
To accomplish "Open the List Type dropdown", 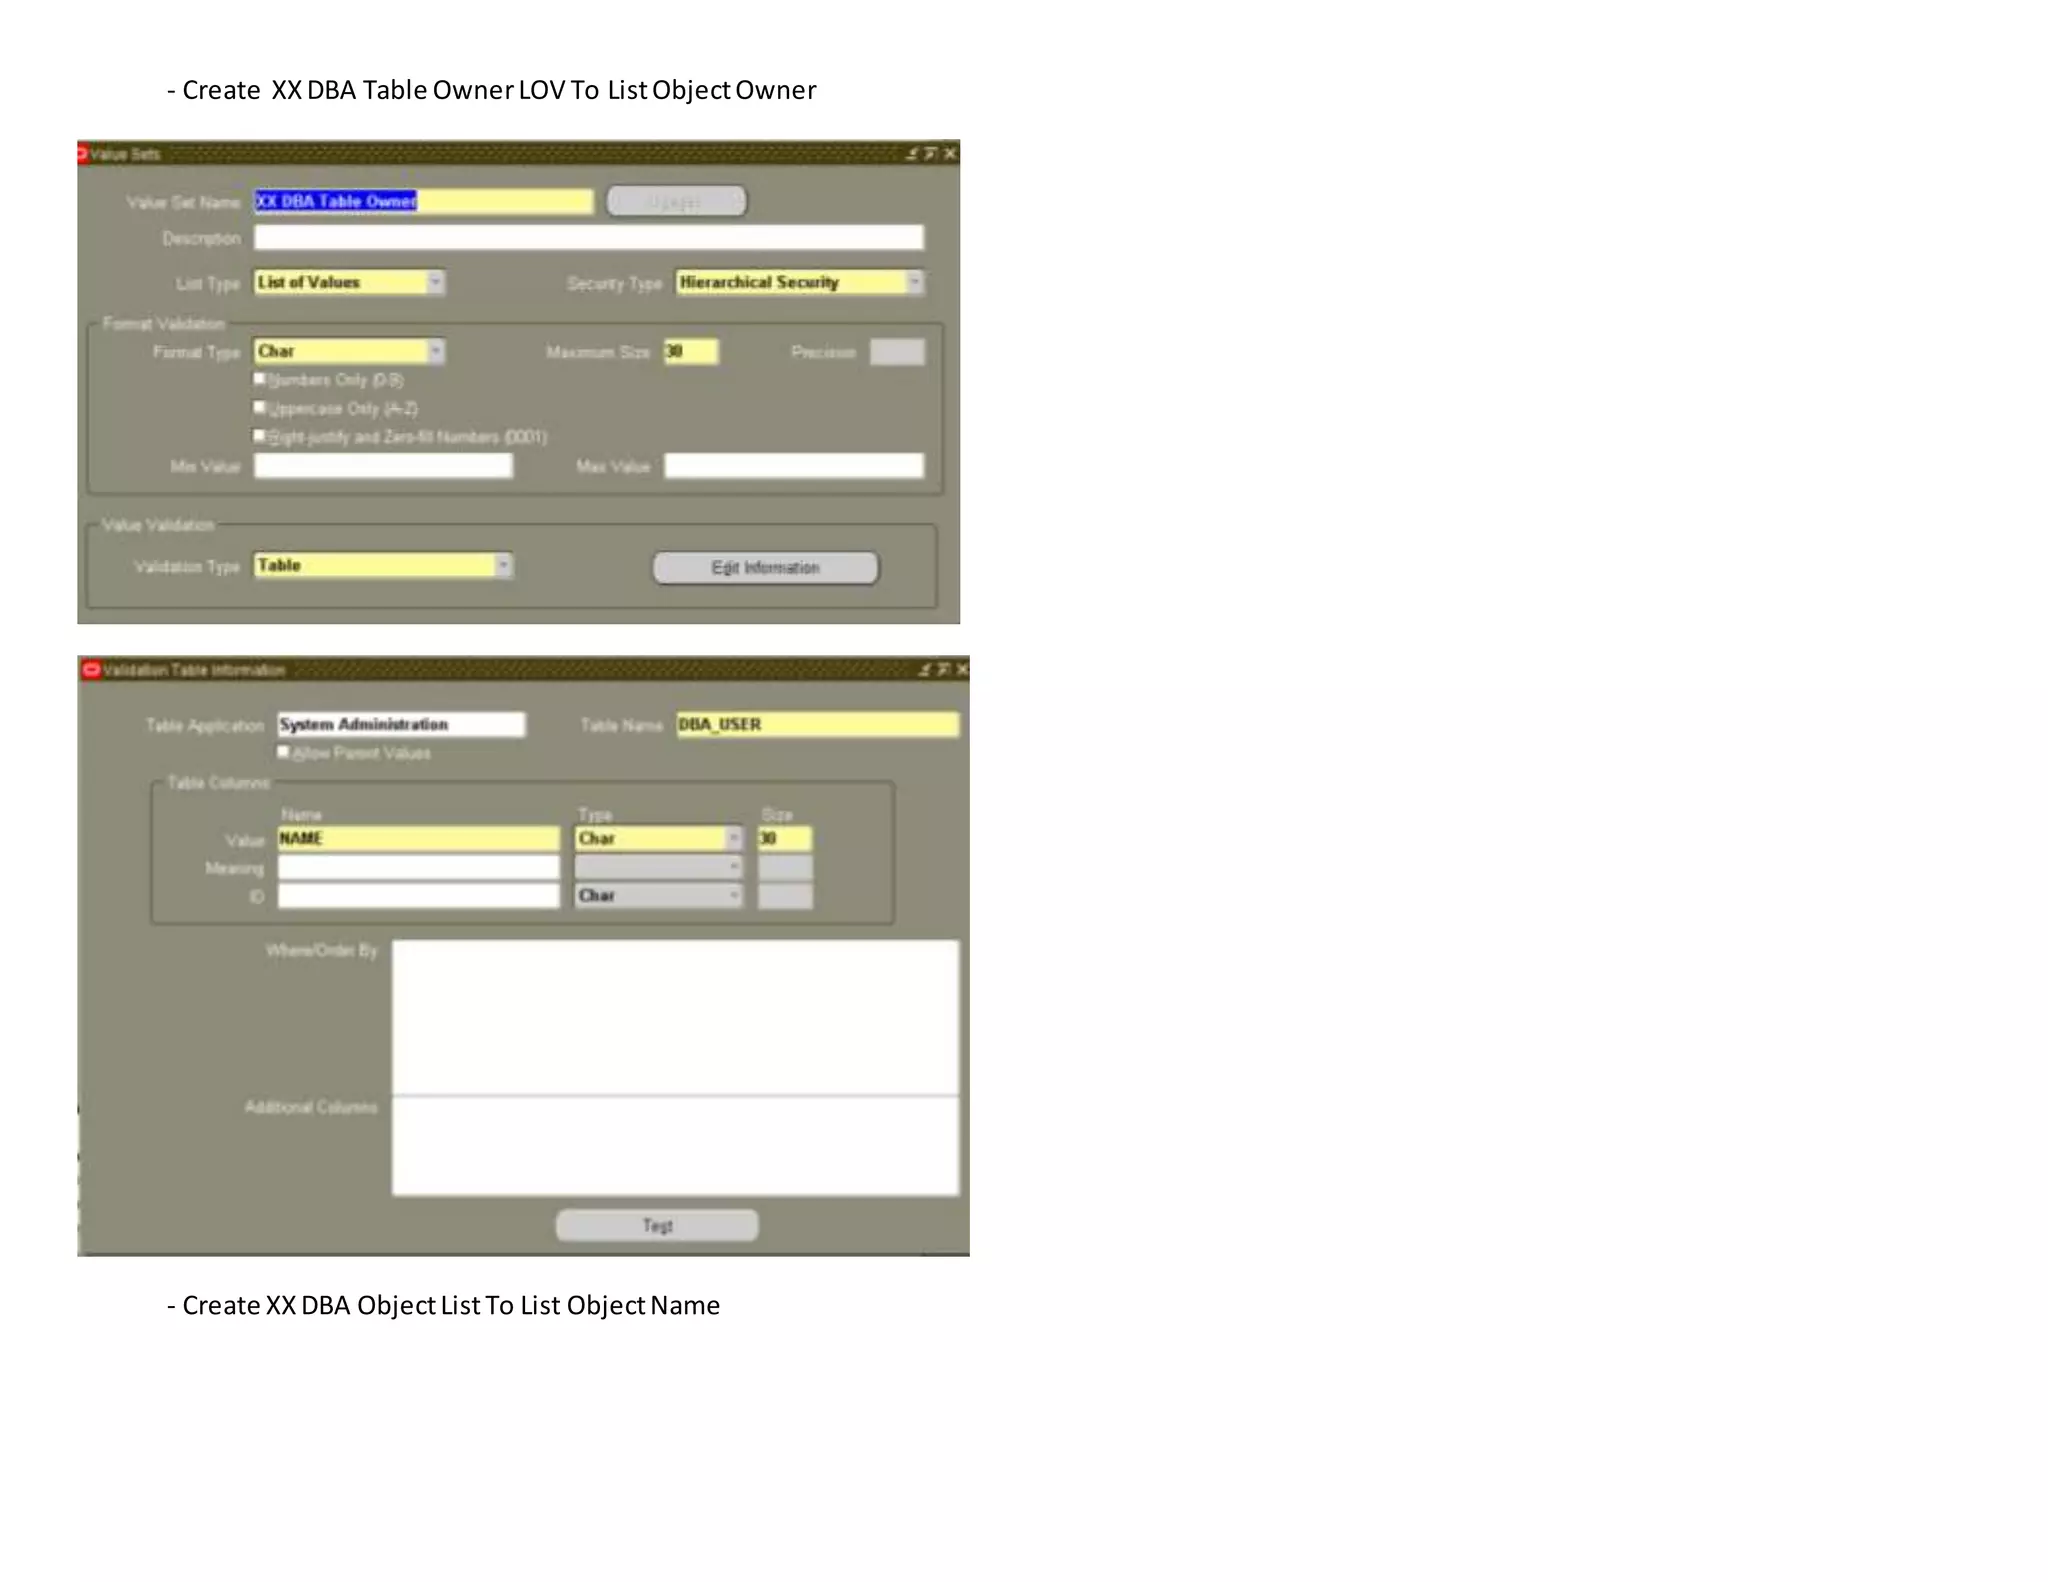I will tap(435, 282).
